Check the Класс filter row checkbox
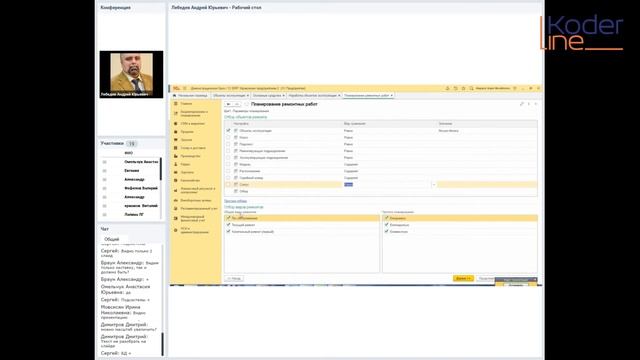The image size is (640, 360). pos(228,138)
